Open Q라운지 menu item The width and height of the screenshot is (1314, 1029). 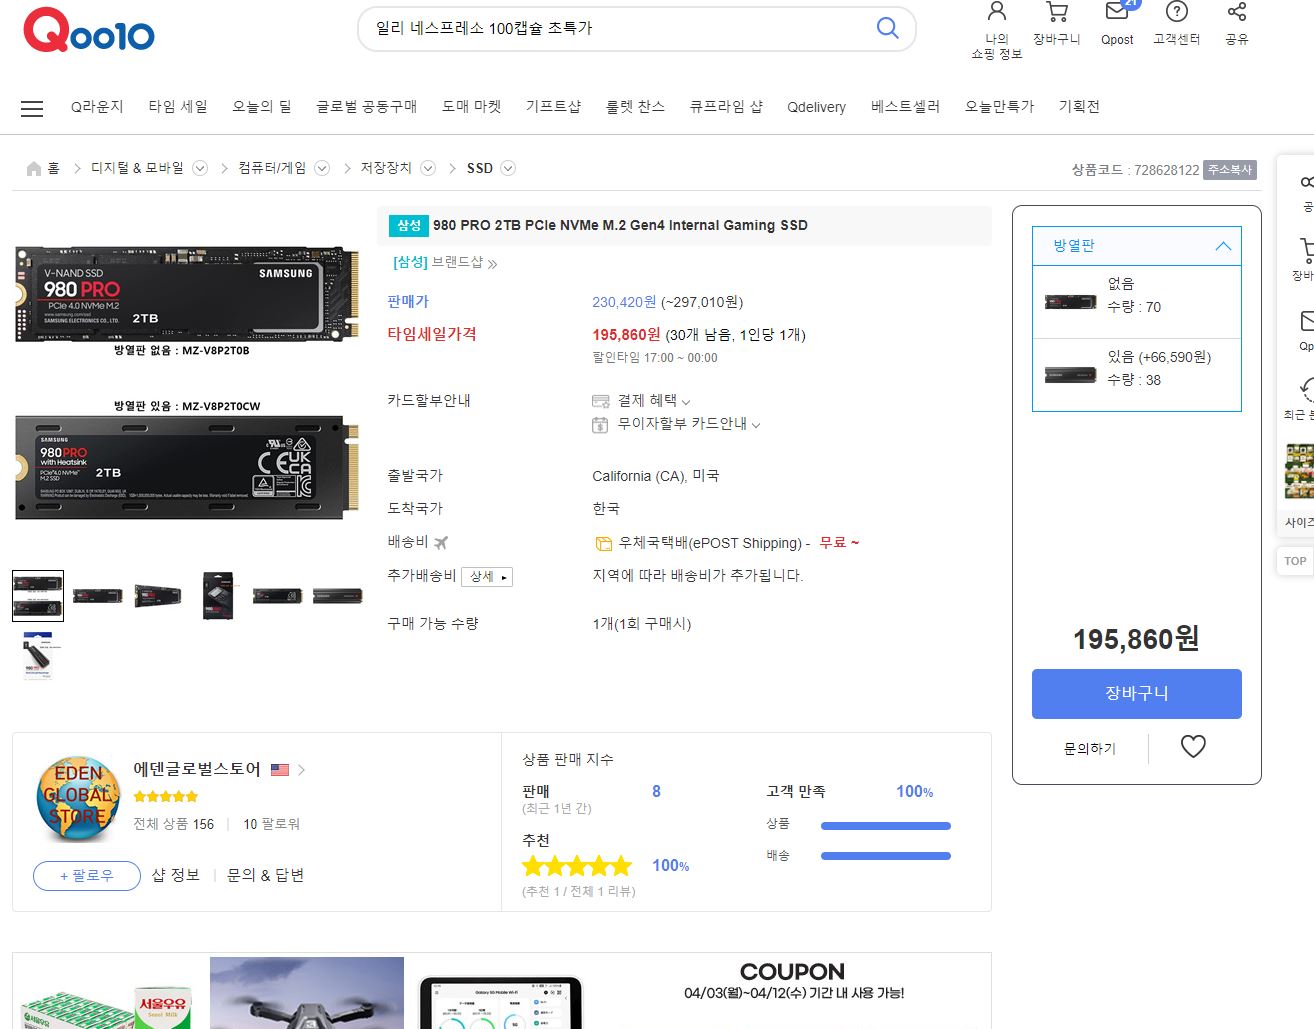pos(97,107)
